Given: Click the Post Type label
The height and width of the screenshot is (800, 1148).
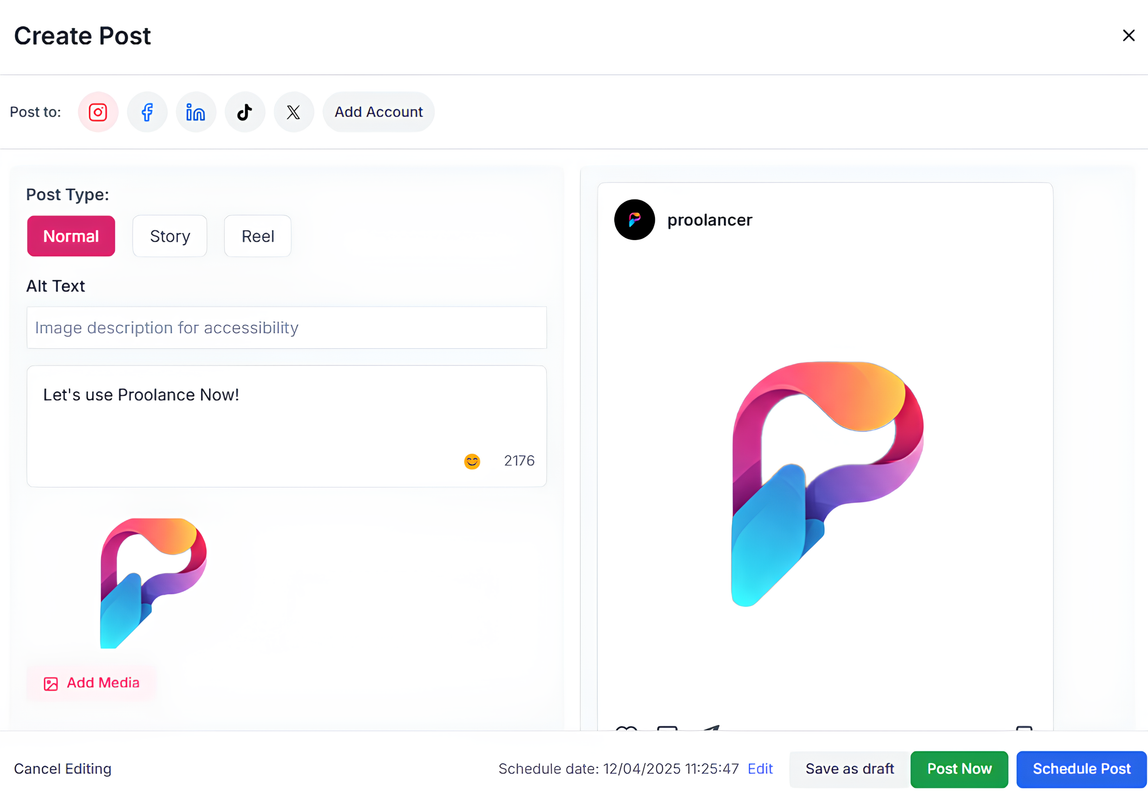Looking at the screenshot, I should (67, 195).
